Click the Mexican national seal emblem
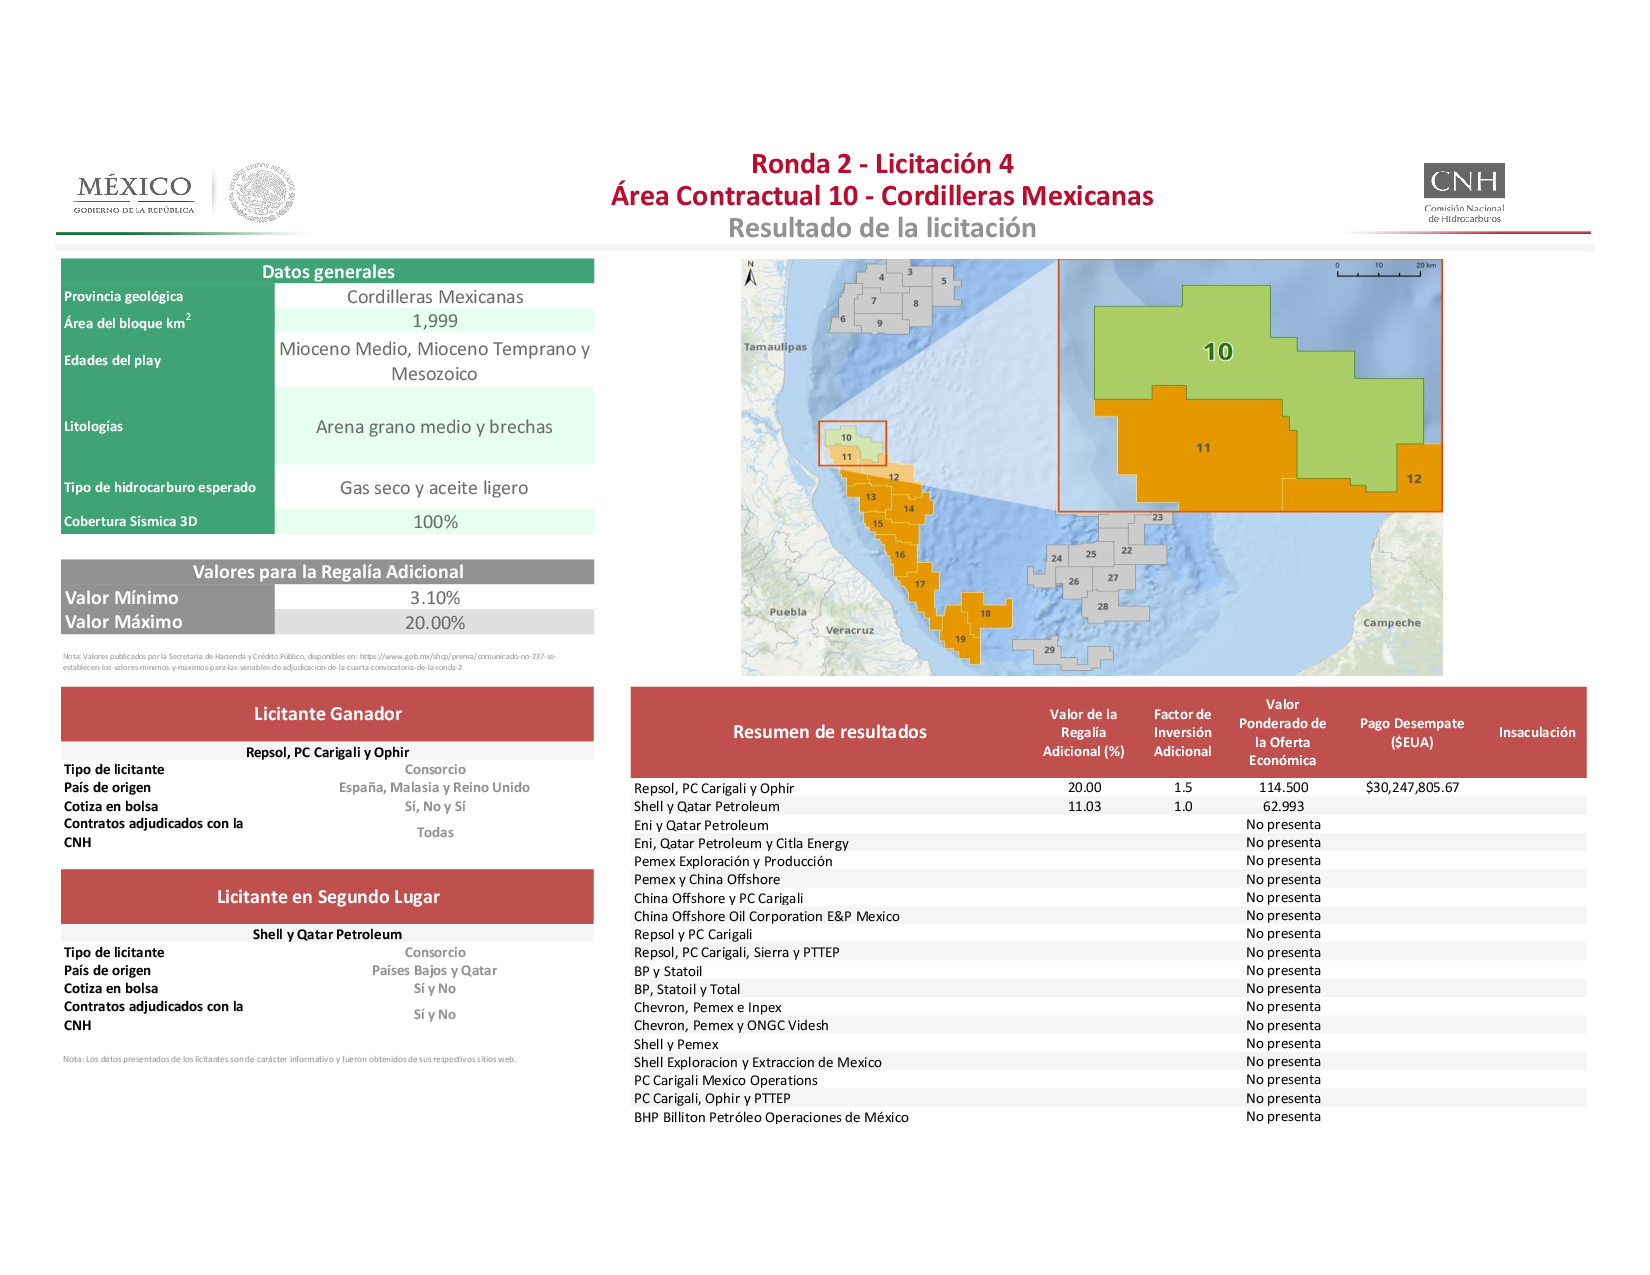1650x1275 pixels. [262, 192]
